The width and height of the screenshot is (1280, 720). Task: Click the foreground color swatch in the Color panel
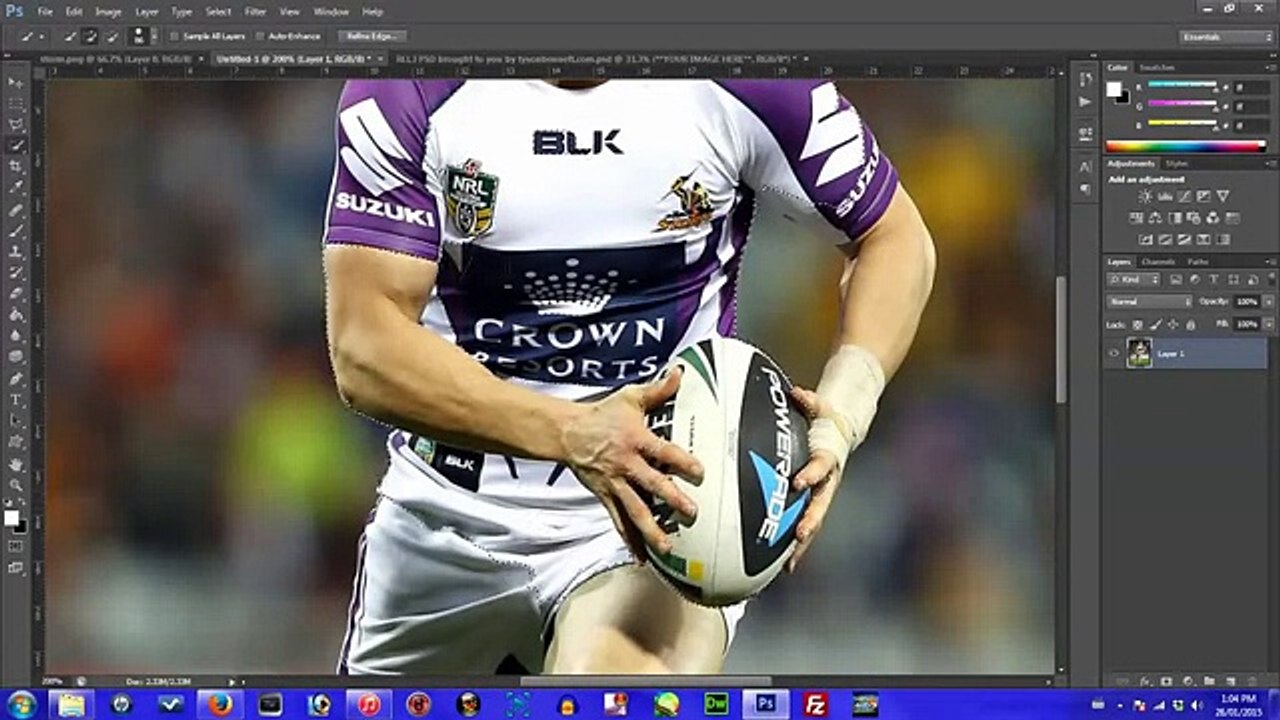[1113, 89]
